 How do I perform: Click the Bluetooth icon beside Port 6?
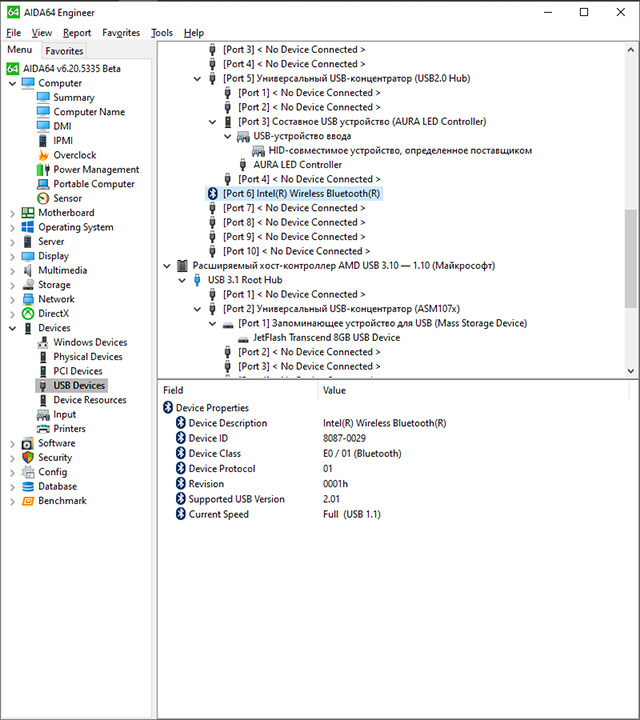tap(212, 194)
